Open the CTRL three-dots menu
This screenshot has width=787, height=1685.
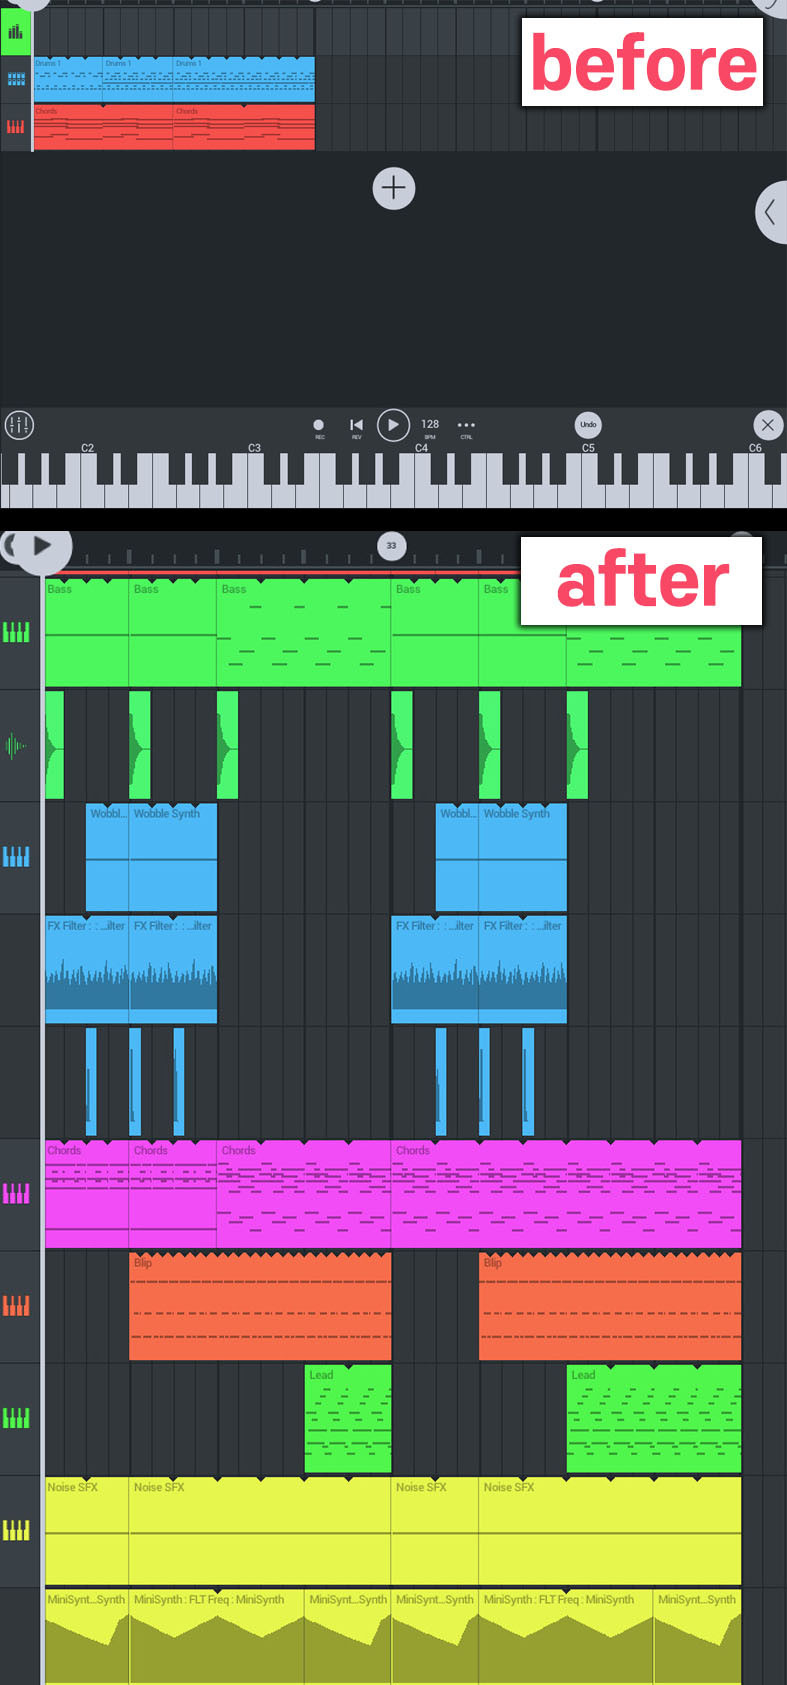pos(466,428)
